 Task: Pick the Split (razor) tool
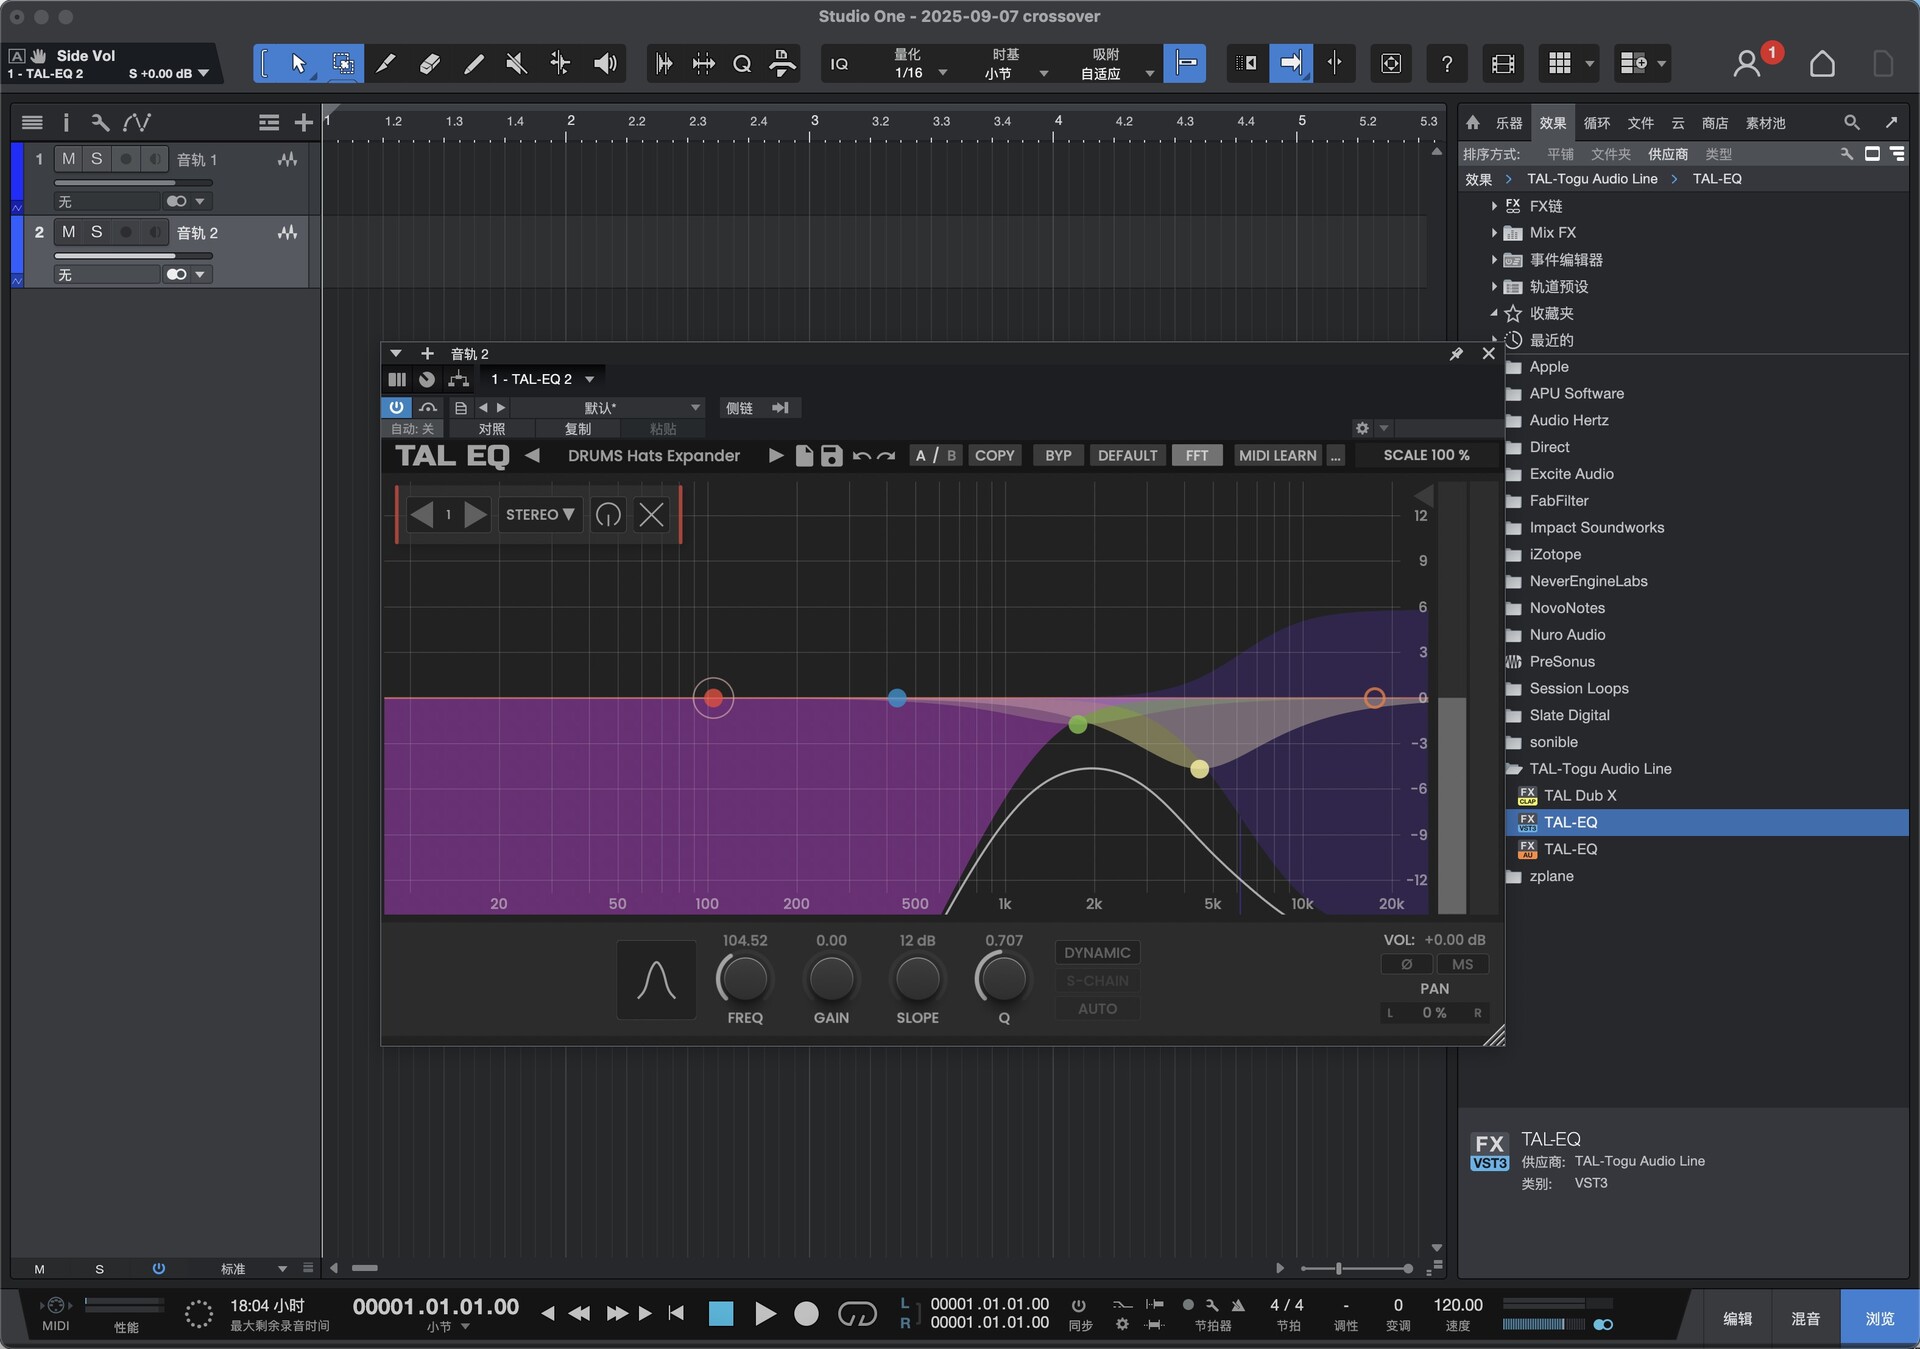pos(385,64)
